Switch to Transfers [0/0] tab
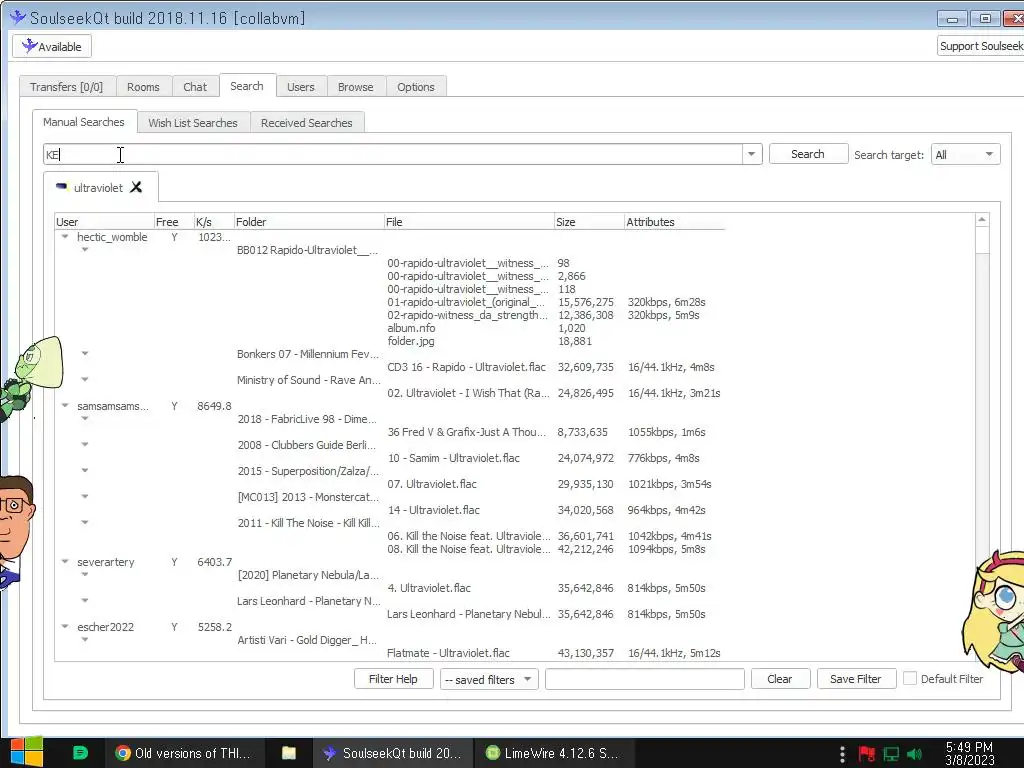Image resolution: width=1024 pixels, height=768 pixels. (x=67, y=87)
